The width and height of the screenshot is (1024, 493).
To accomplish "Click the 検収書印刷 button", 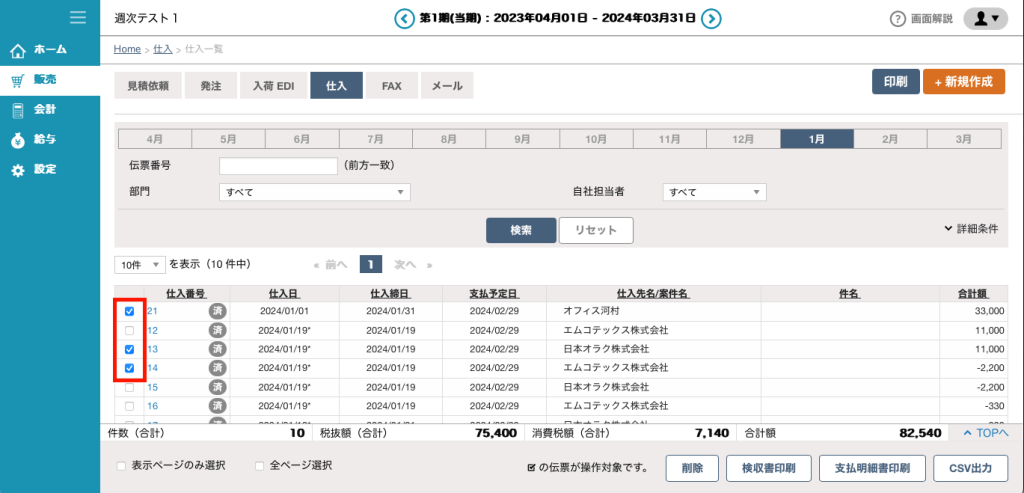I will 769,468.
